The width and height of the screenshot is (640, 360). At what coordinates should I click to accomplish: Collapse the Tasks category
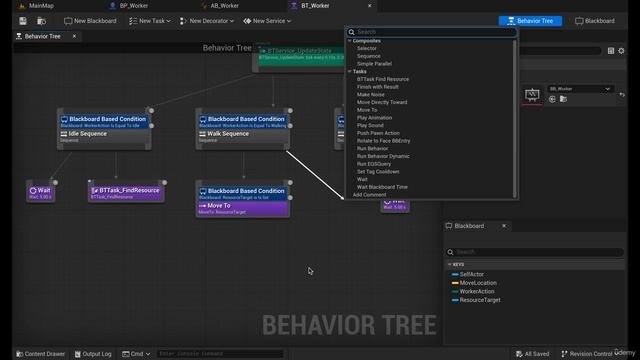coord(349,71)
